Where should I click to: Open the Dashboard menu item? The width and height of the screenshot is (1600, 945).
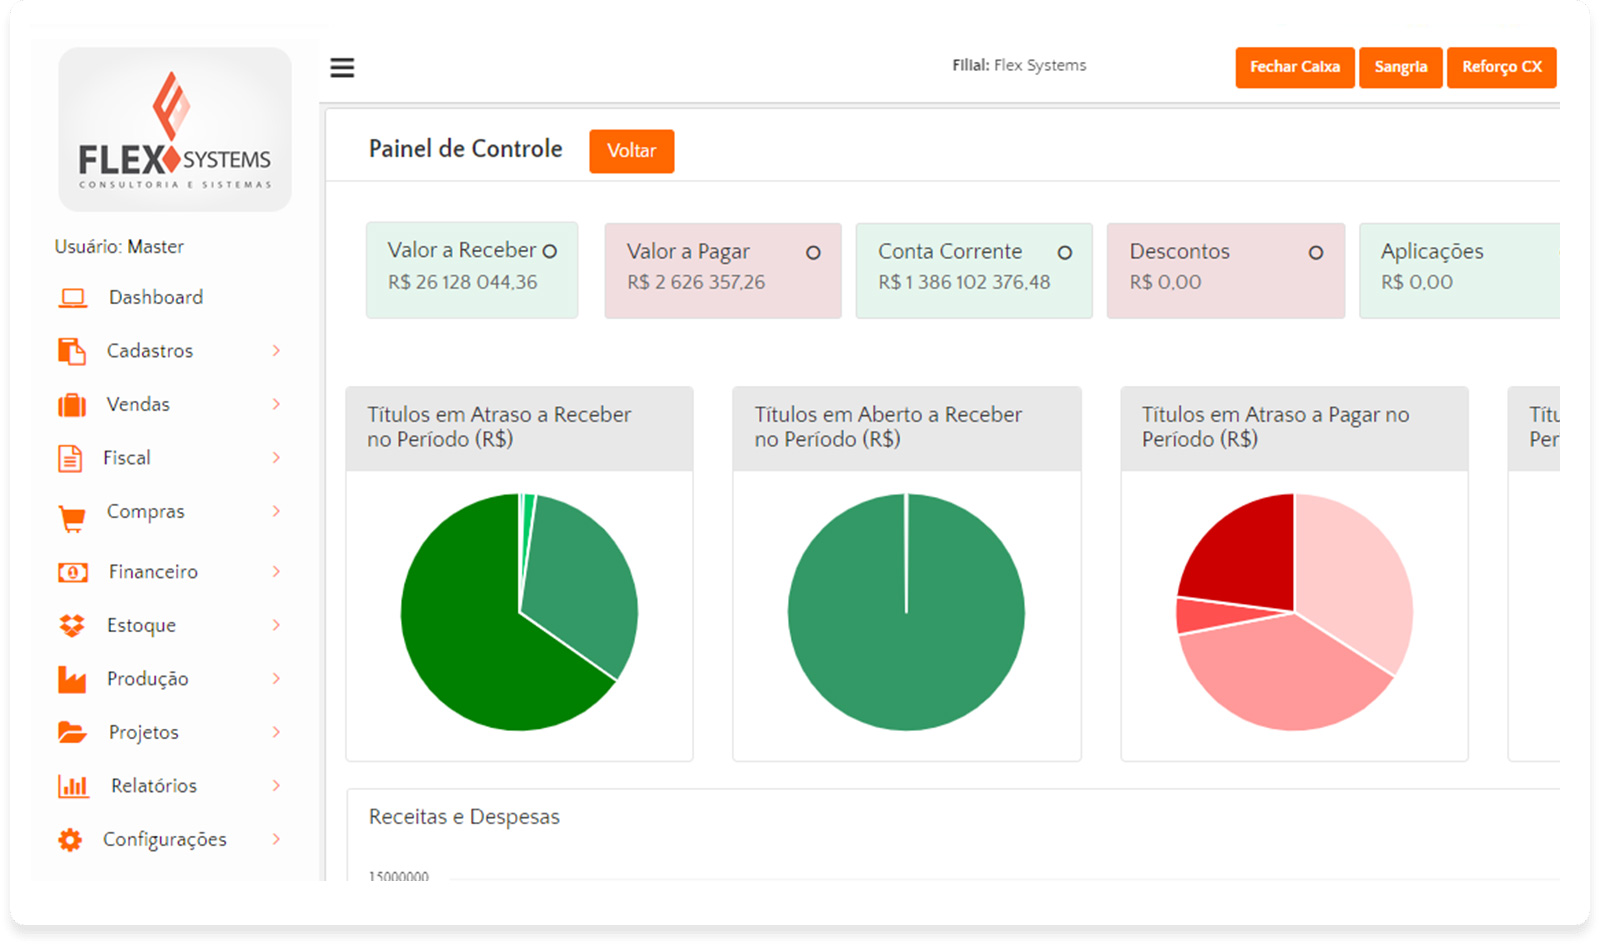pyautogui.click(x=156, y=298)
